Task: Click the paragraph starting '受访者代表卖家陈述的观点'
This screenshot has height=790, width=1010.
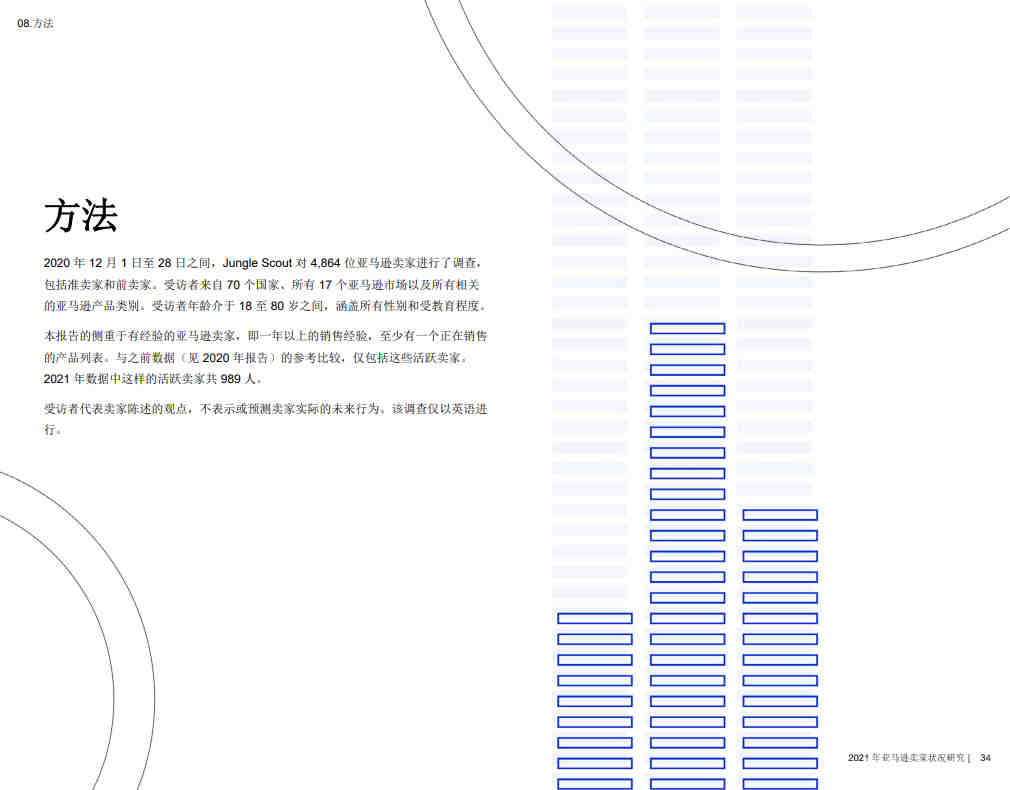Action: click(x=265, y=419)
